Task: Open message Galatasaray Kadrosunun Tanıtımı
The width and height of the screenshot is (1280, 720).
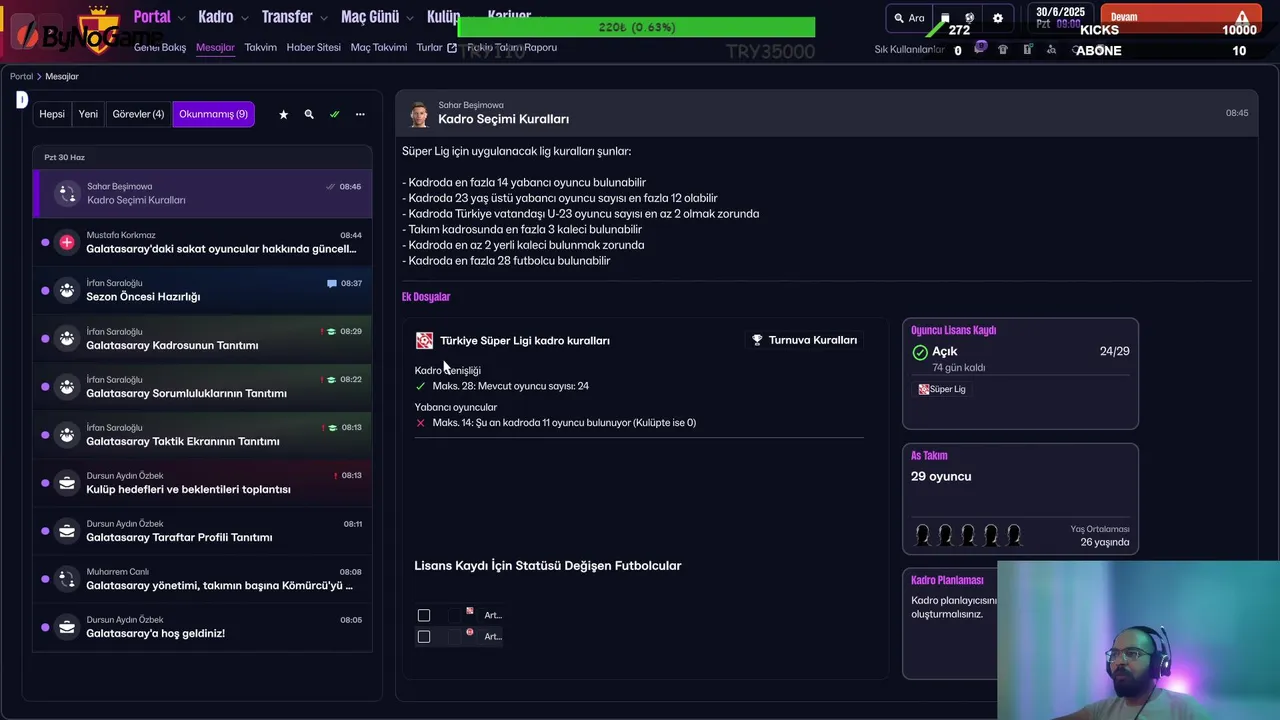Action: [x=202, y=338]
